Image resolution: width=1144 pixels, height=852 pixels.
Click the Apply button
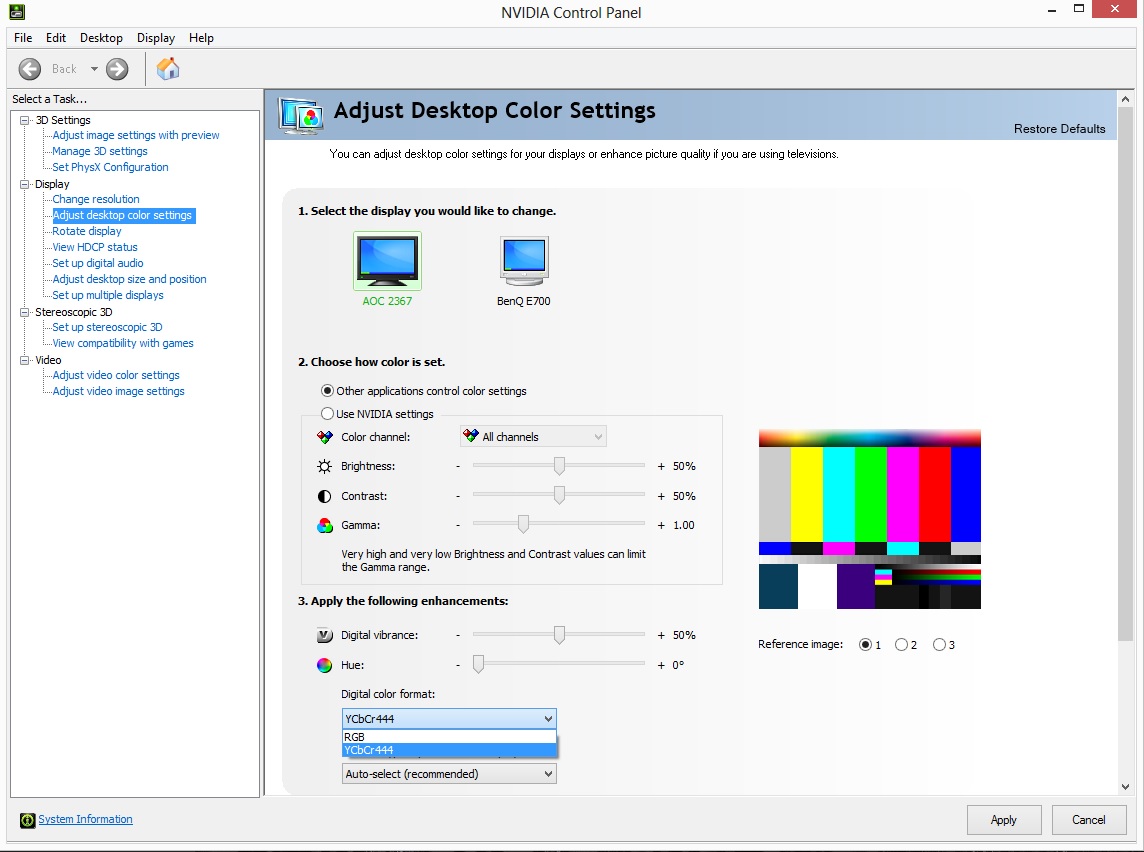coord(1004,820)
